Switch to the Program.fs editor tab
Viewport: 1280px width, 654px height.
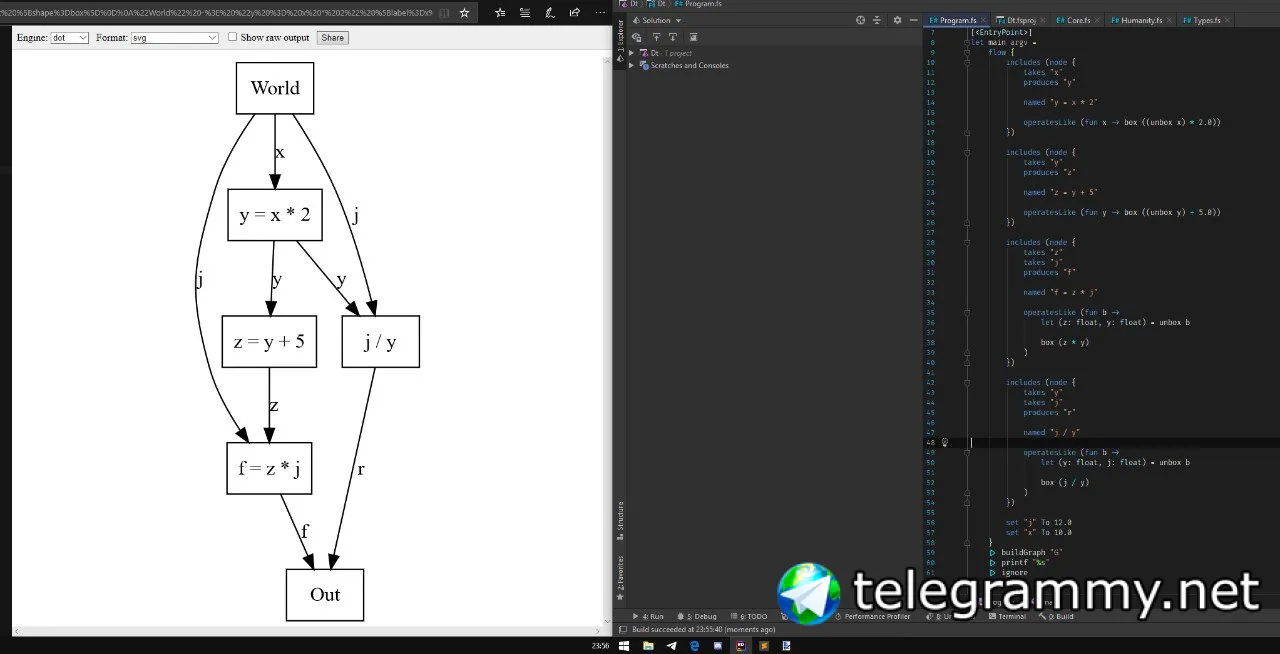click(x=958, y=20)
